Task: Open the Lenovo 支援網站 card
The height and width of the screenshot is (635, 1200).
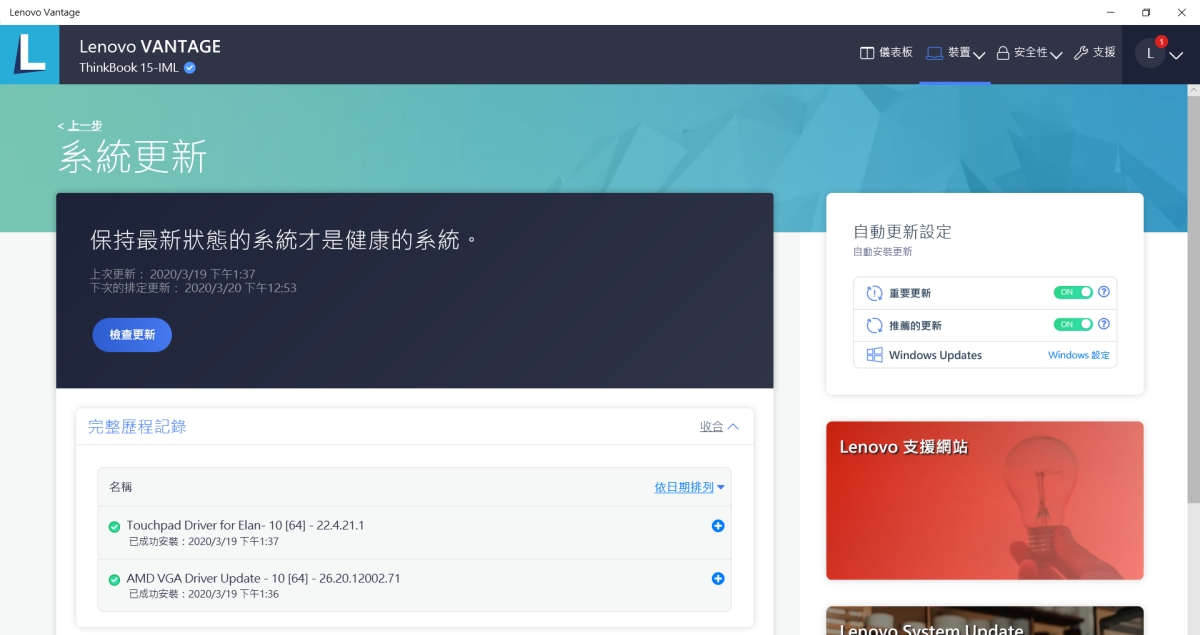Action: point(985,500)
